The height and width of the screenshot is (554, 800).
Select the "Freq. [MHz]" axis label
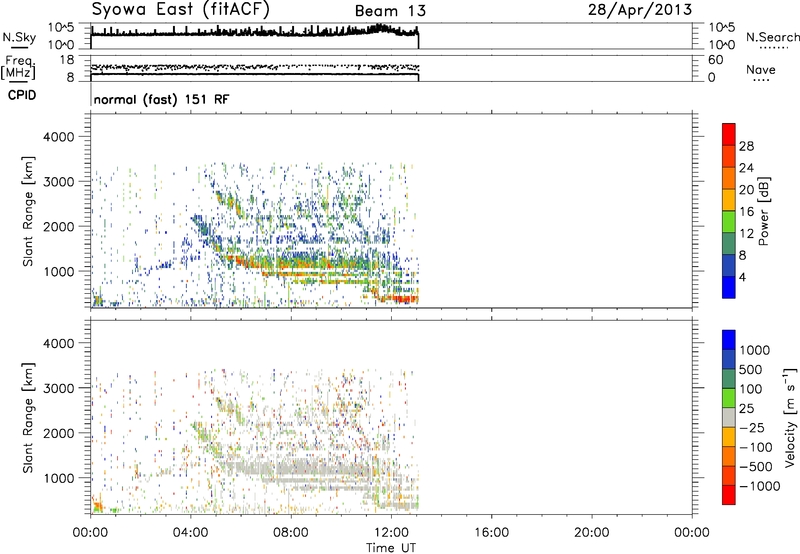point(18,67)
